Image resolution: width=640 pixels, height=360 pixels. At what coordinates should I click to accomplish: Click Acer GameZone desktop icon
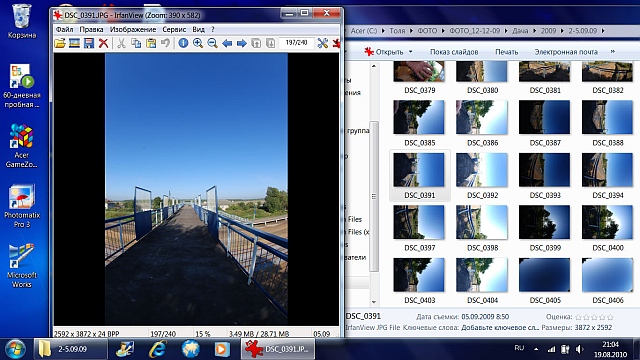tap(22, 146)
